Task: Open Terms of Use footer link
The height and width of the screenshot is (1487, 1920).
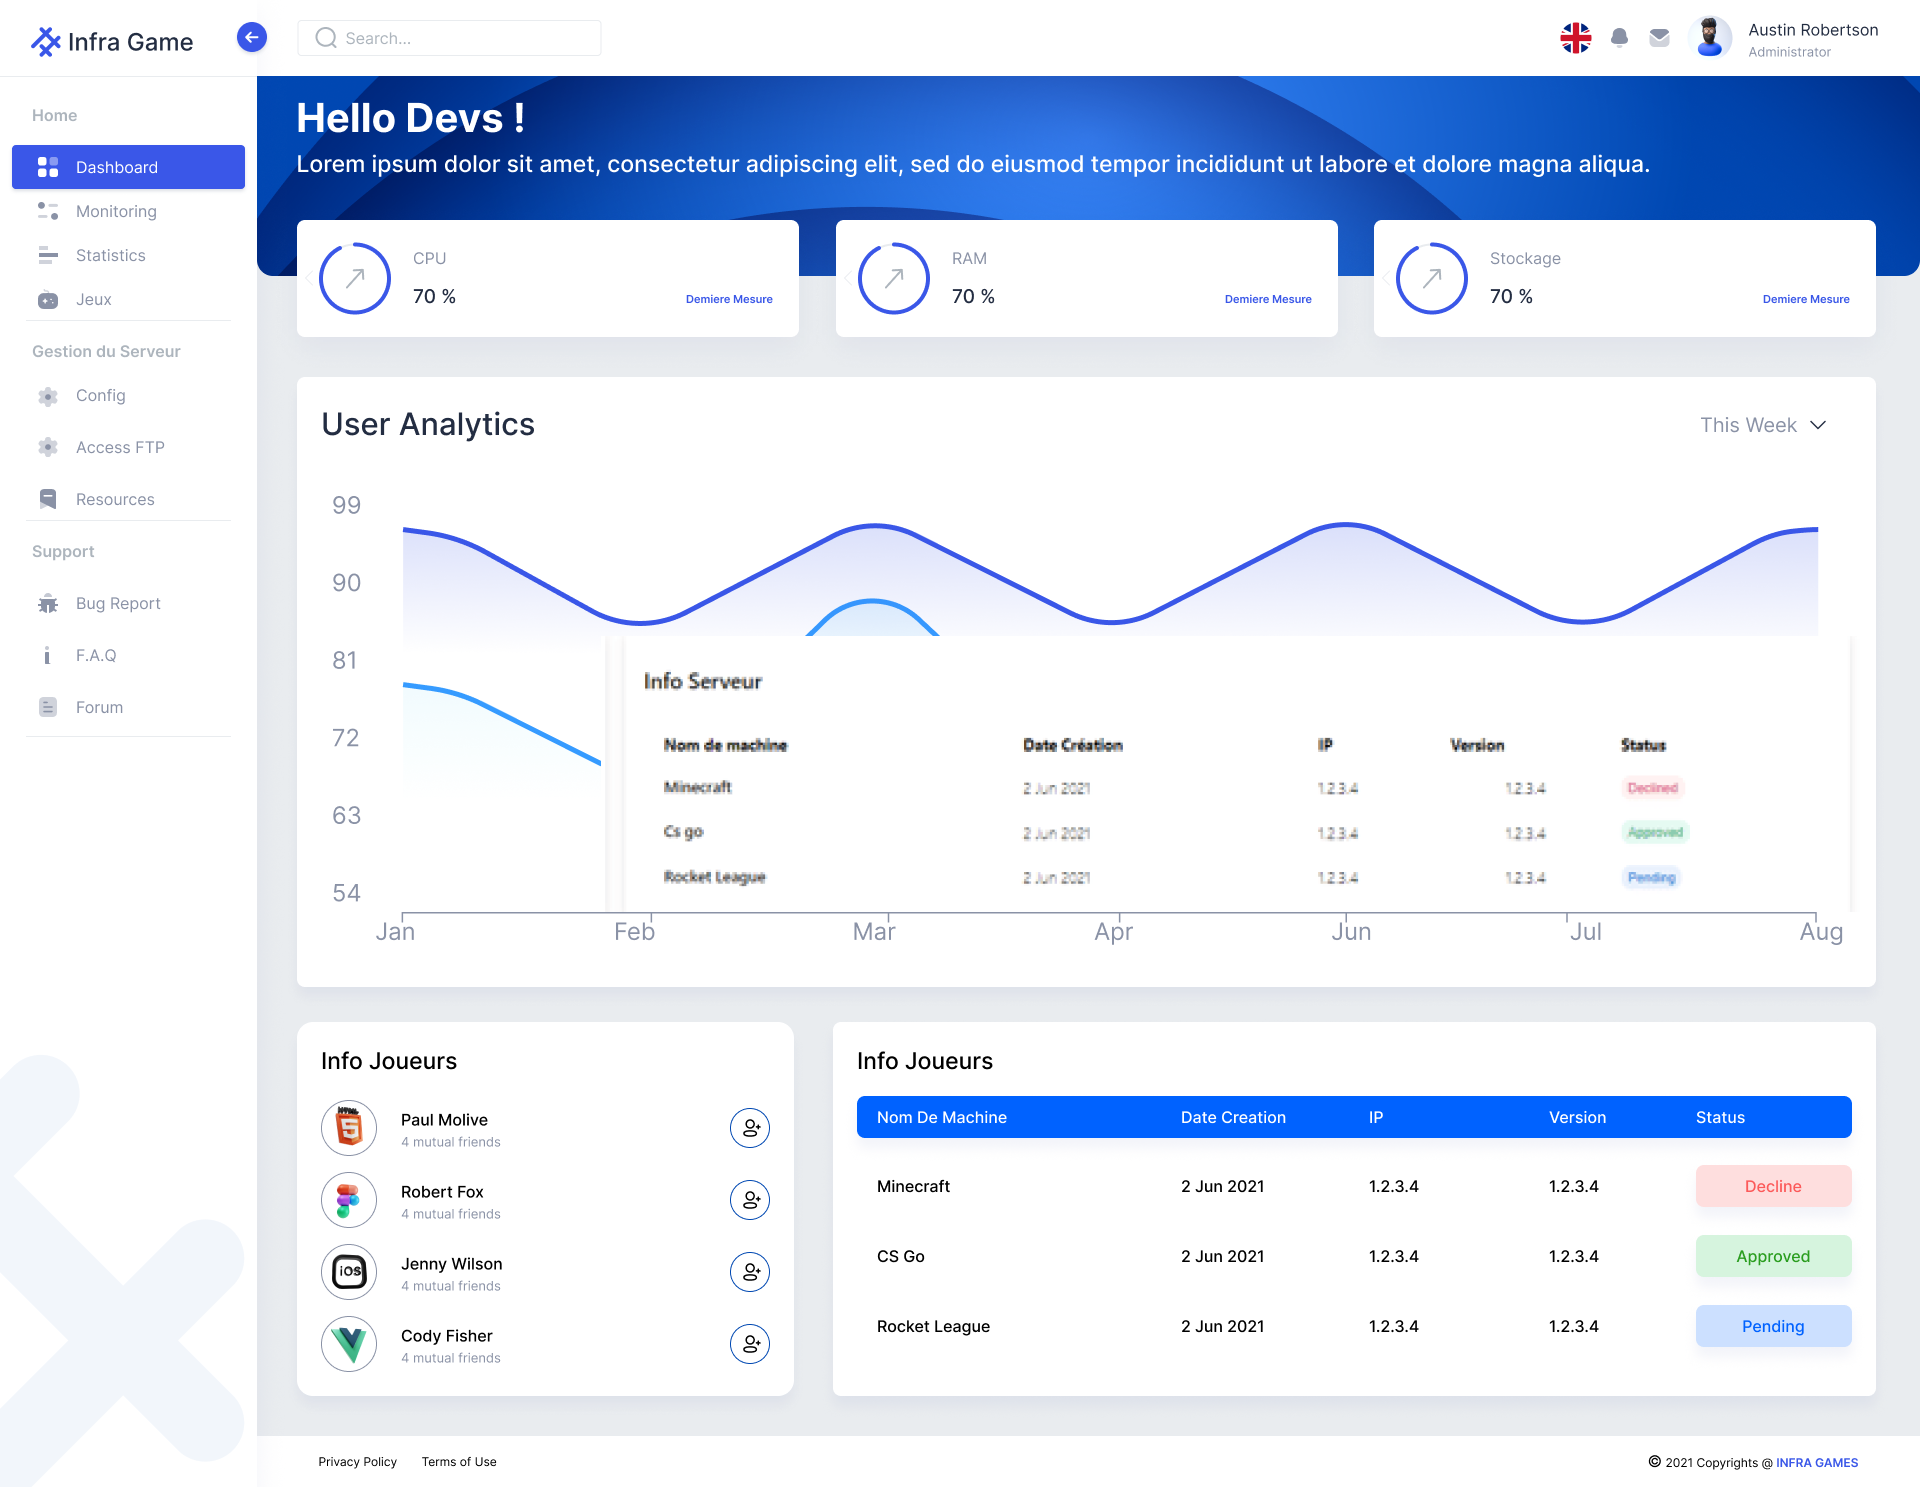Action: 459,1462
